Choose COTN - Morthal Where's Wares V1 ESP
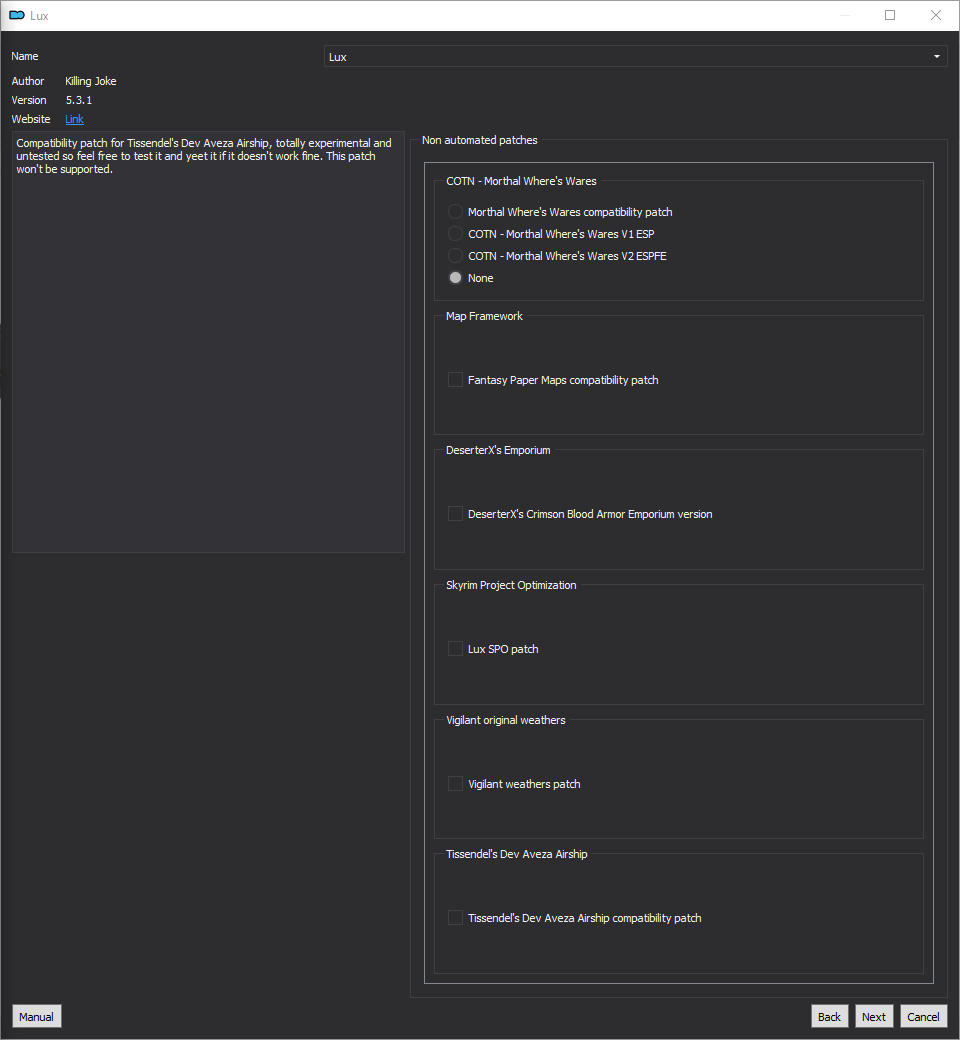960x1040 pixels. click(x=456, y=234)
